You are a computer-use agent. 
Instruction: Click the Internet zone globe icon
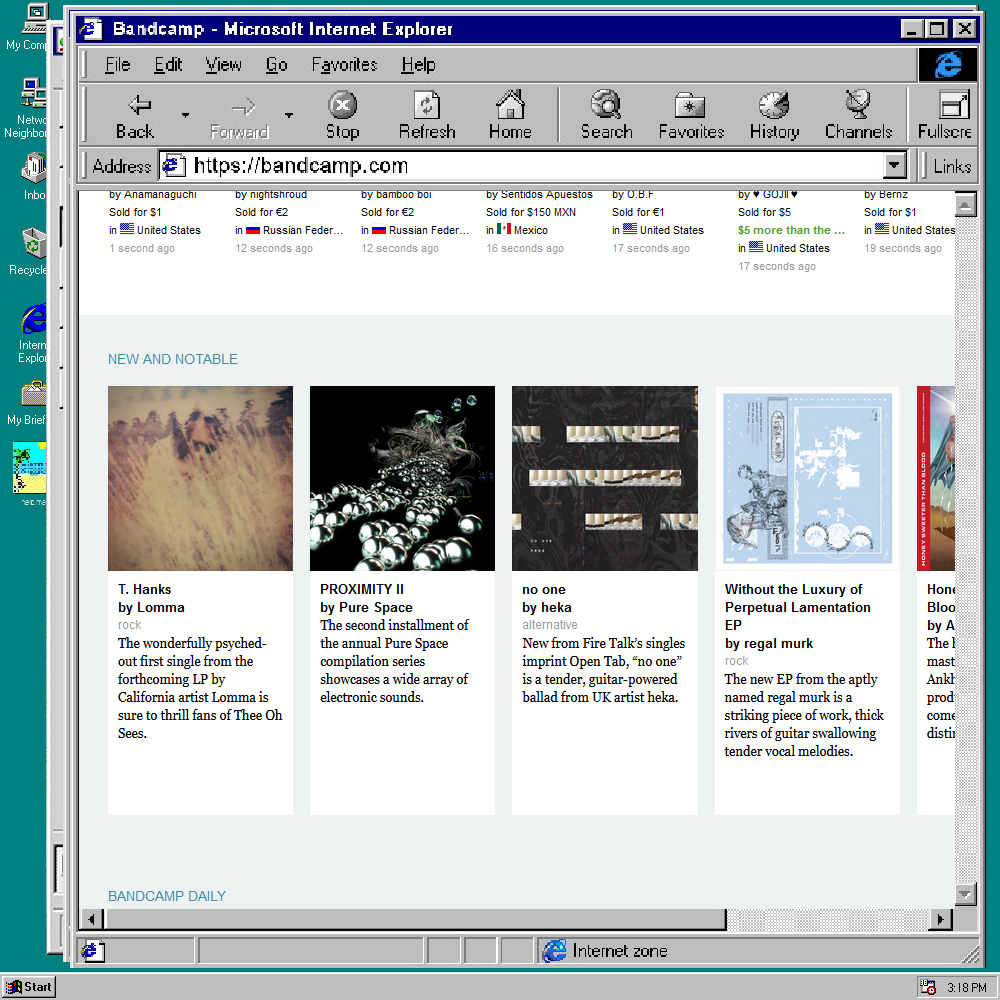coord(554,950)
